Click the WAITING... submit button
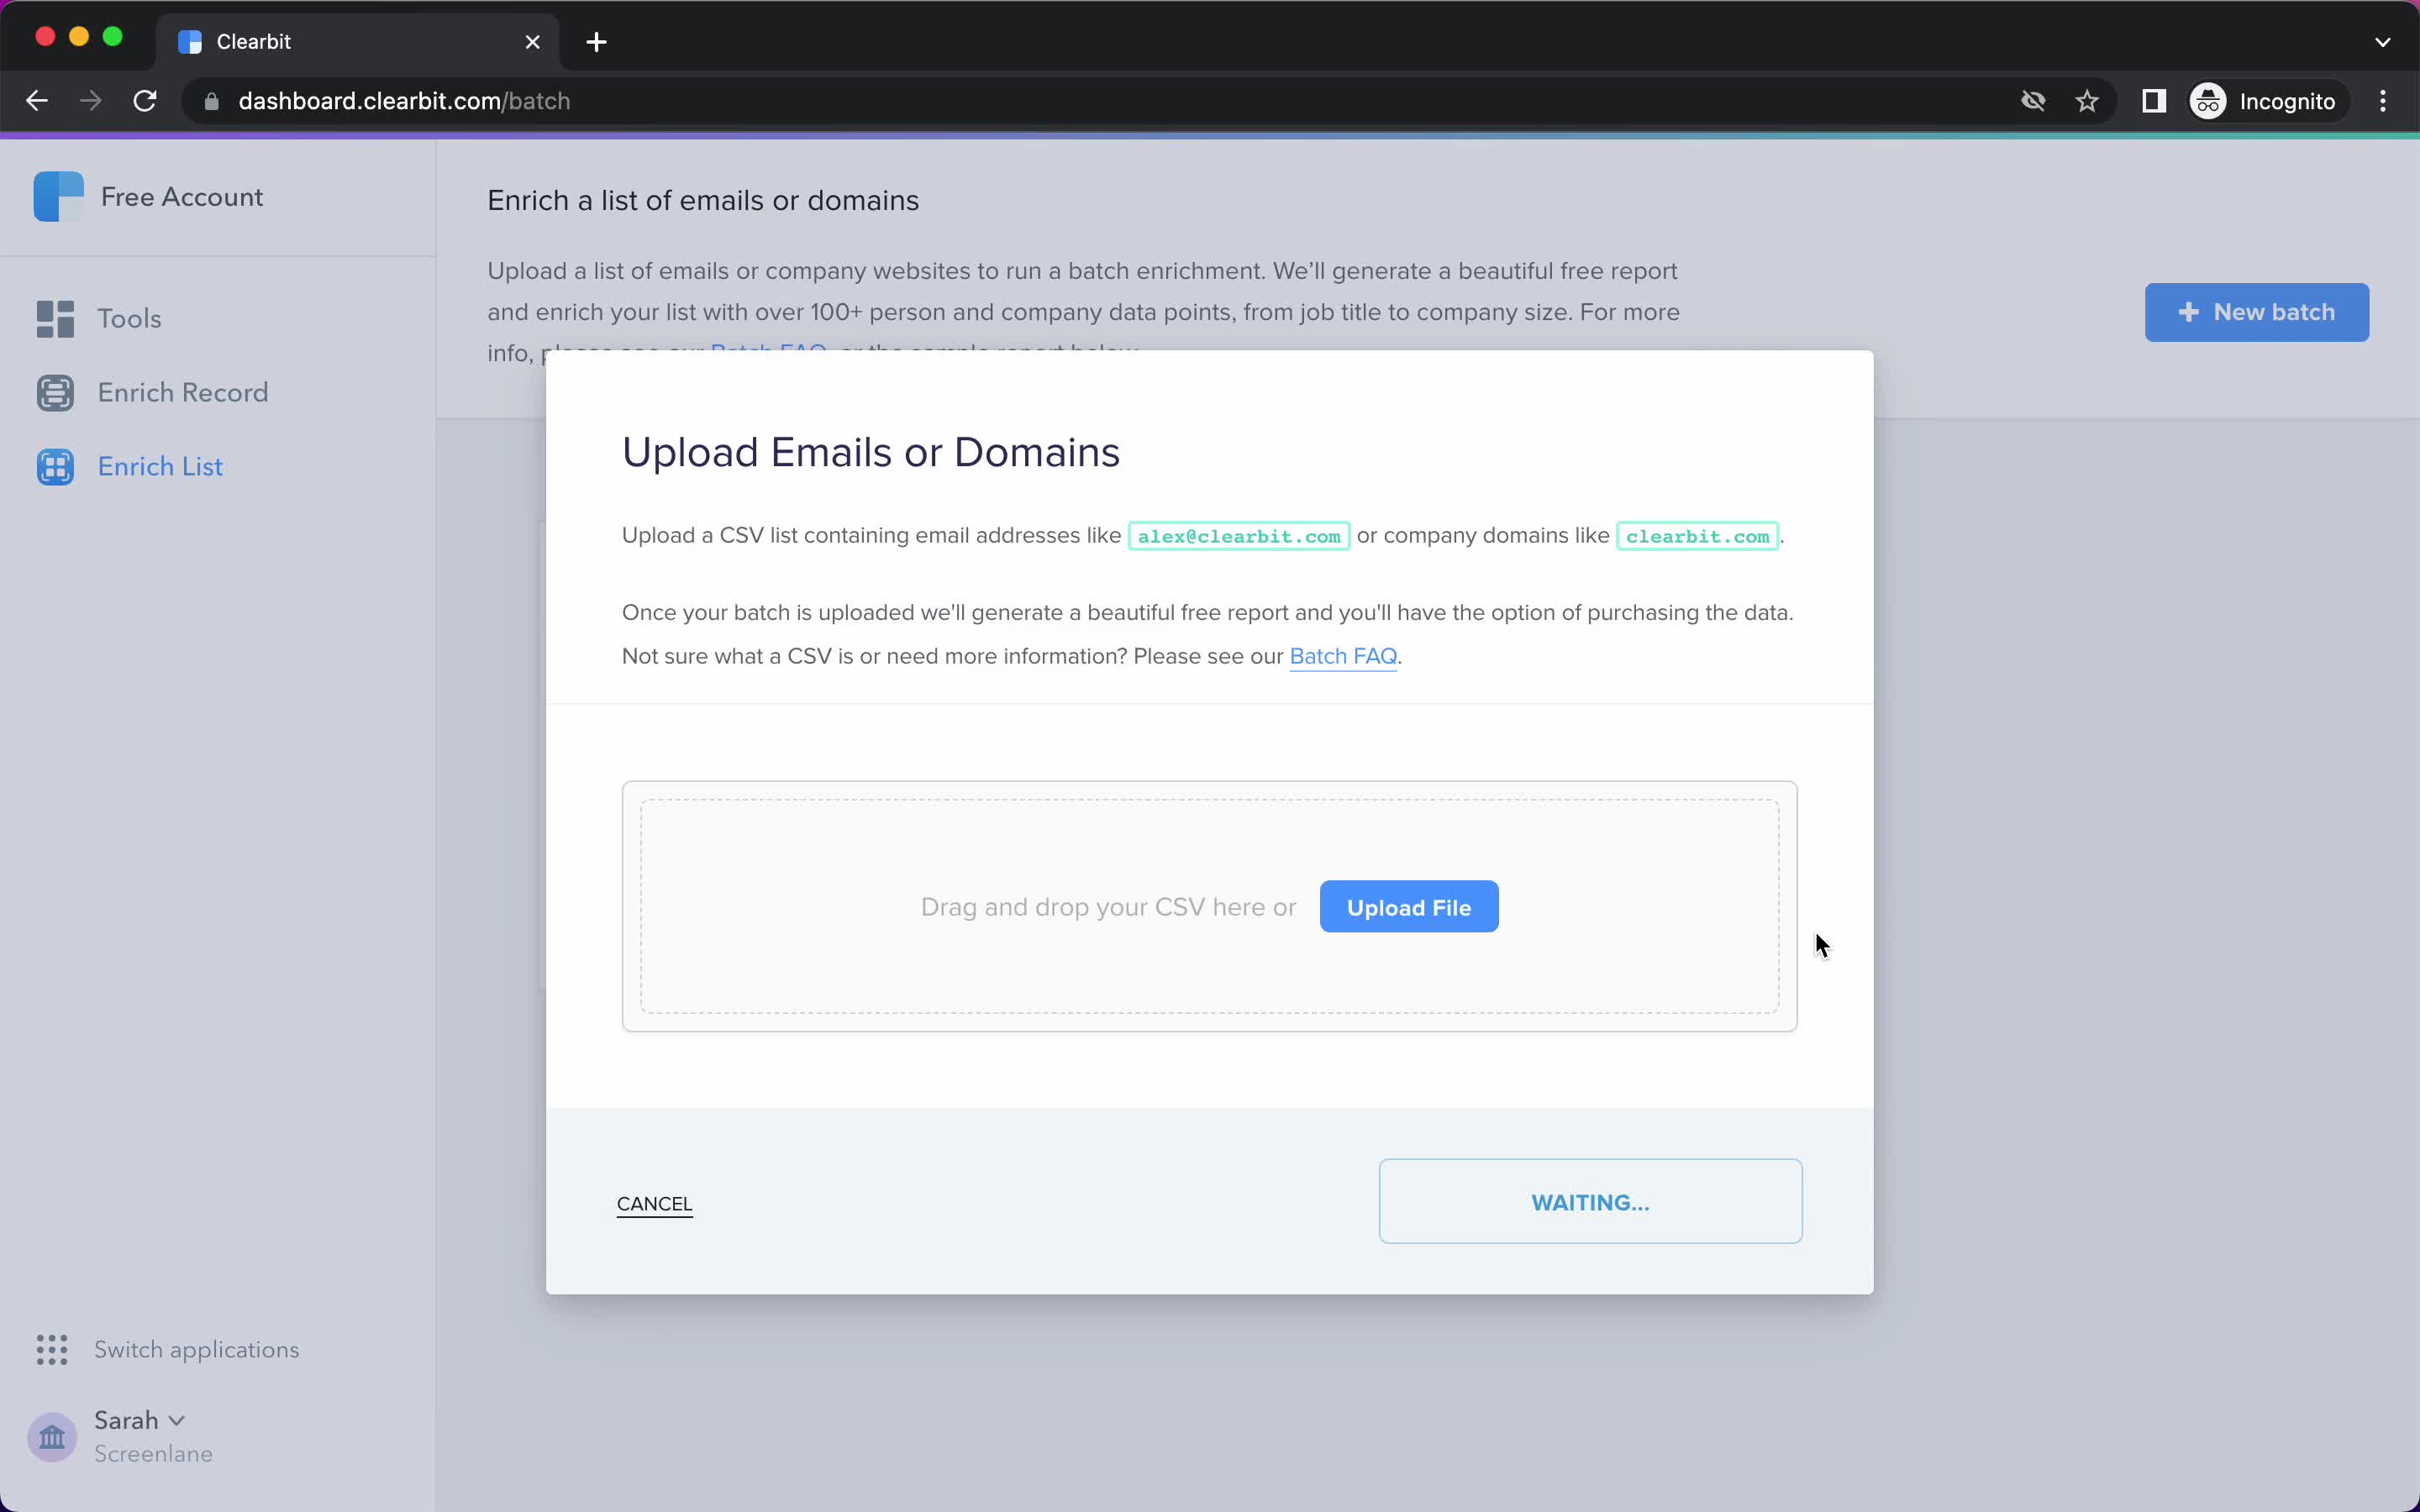The width and height of the screenshot is (2420, 1512). 1591,1202
